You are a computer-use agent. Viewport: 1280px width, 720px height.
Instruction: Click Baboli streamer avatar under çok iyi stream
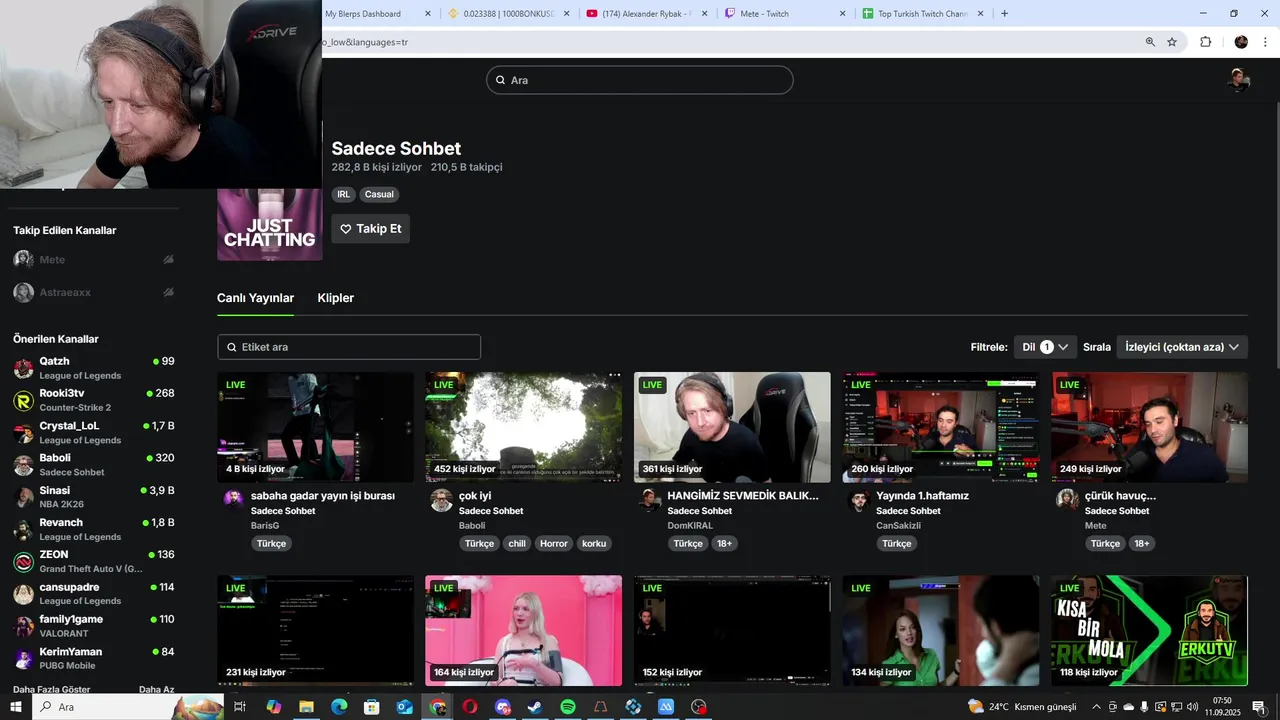click(442, 500)
